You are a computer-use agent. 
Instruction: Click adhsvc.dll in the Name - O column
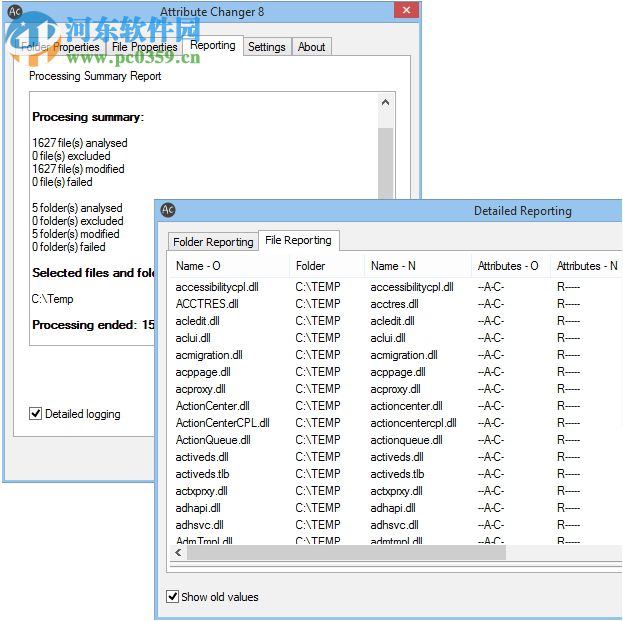coord(199,525)
